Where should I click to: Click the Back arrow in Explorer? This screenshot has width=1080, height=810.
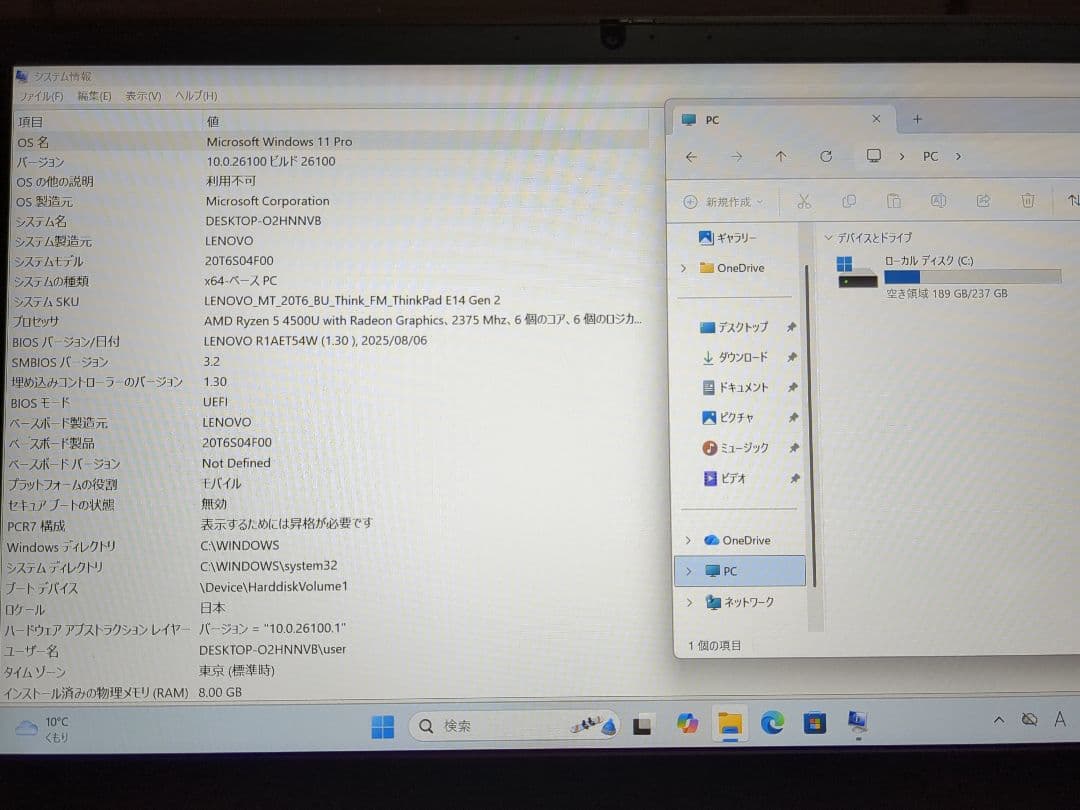(x=691, y=156)
